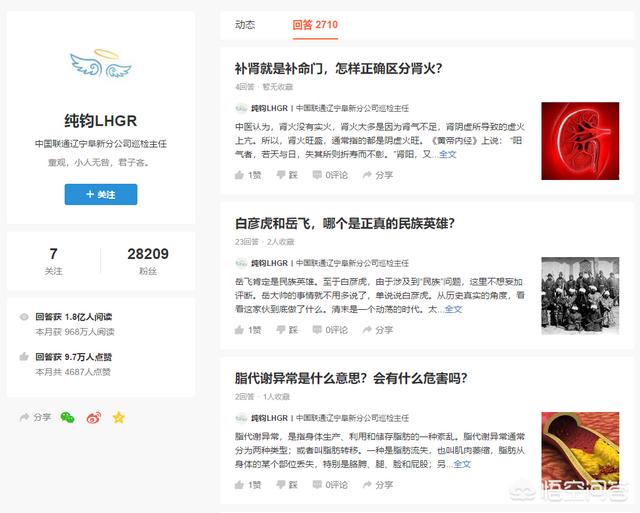Share the first answer about 肾火

point(377,175)
